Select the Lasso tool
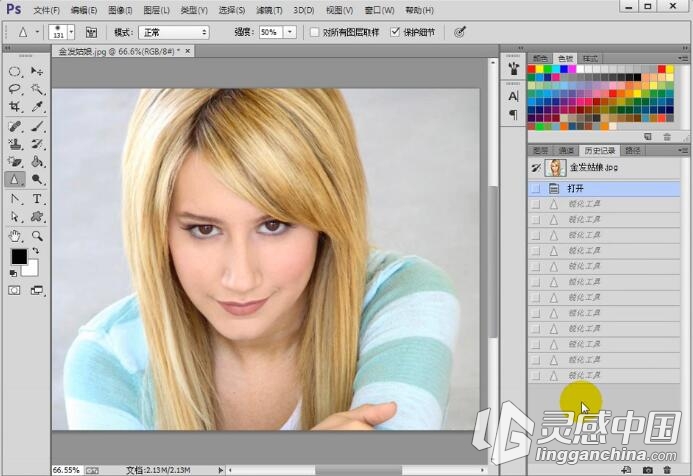 15,89
